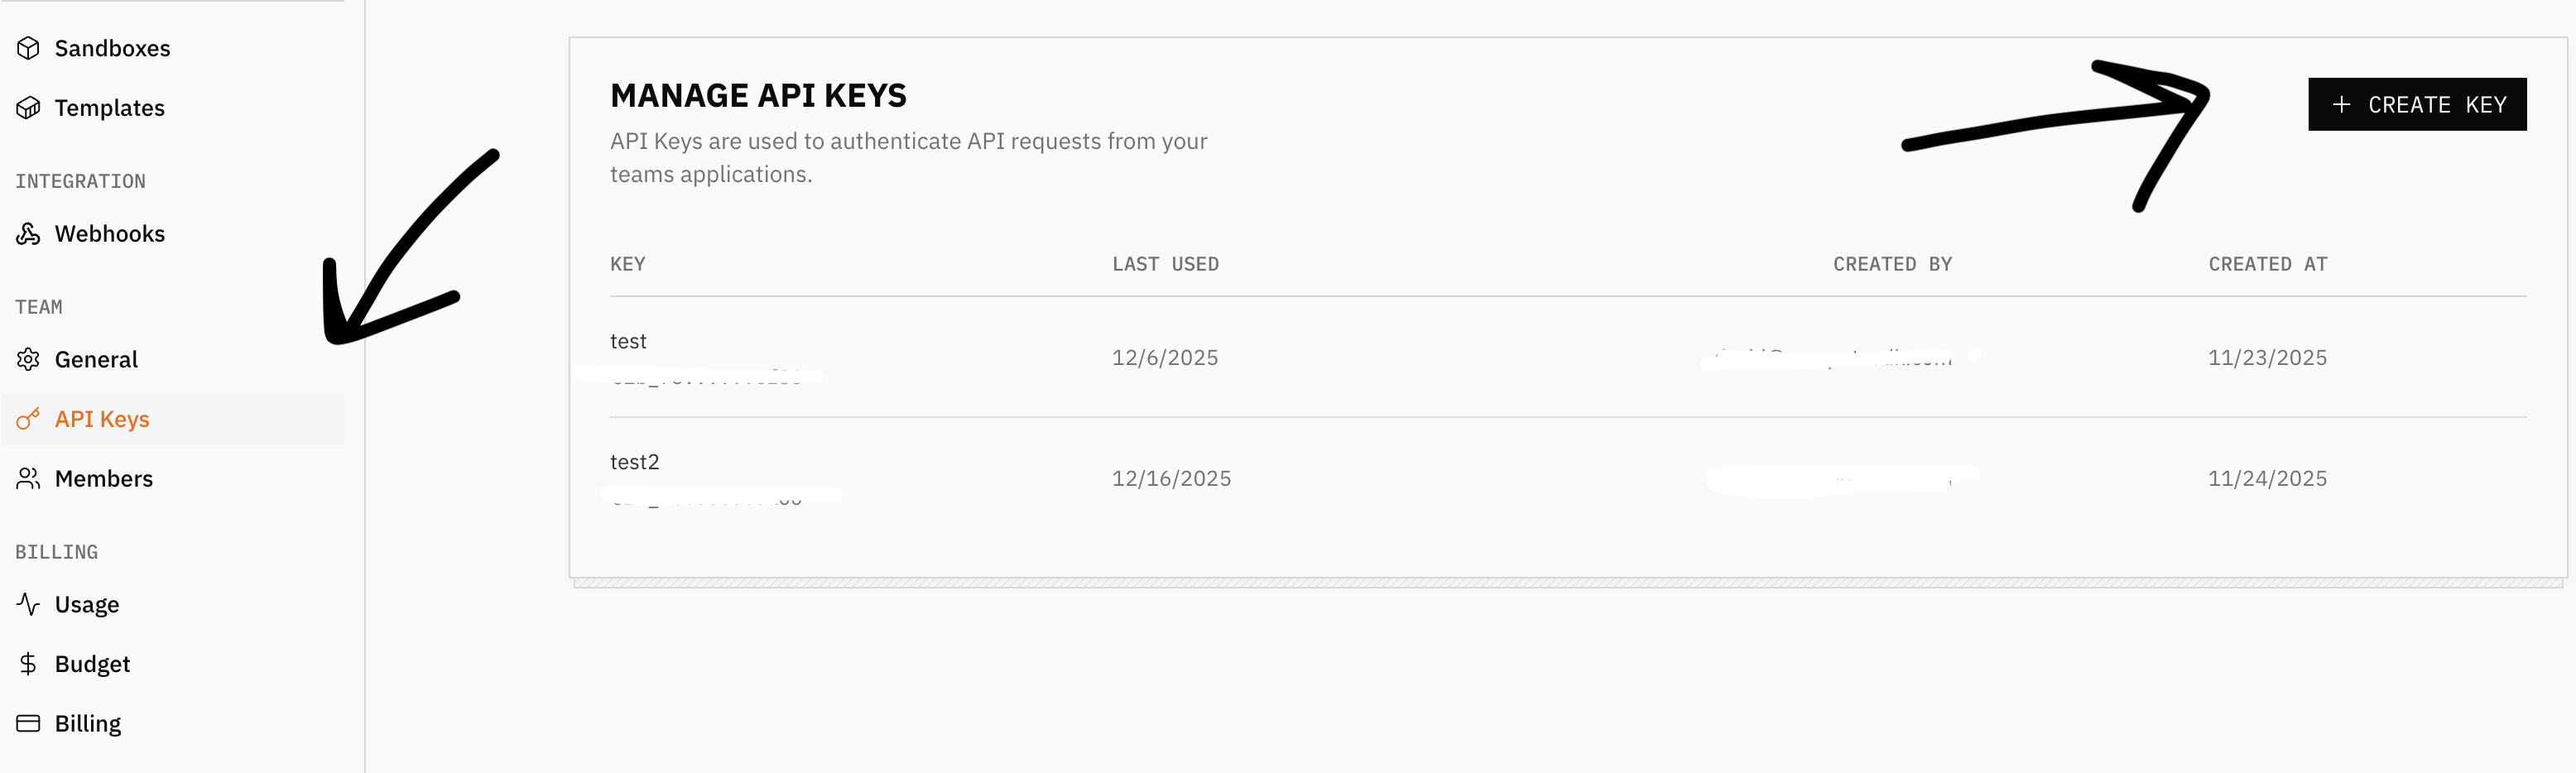Select the API key named test
Viewport: 2576px width, 773px height.
point(629,341)
